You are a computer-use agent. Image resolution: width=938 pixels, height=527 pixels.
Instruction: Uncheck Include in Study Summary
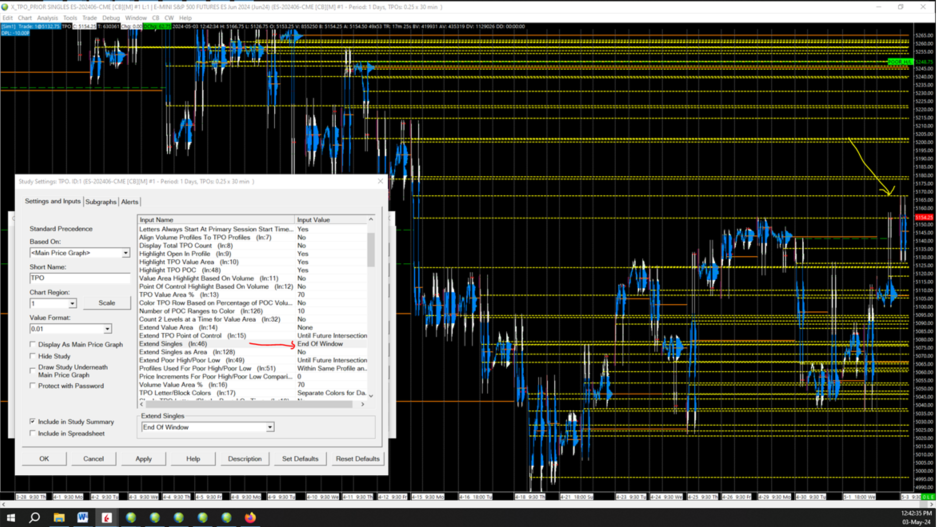tap(33, 422)
